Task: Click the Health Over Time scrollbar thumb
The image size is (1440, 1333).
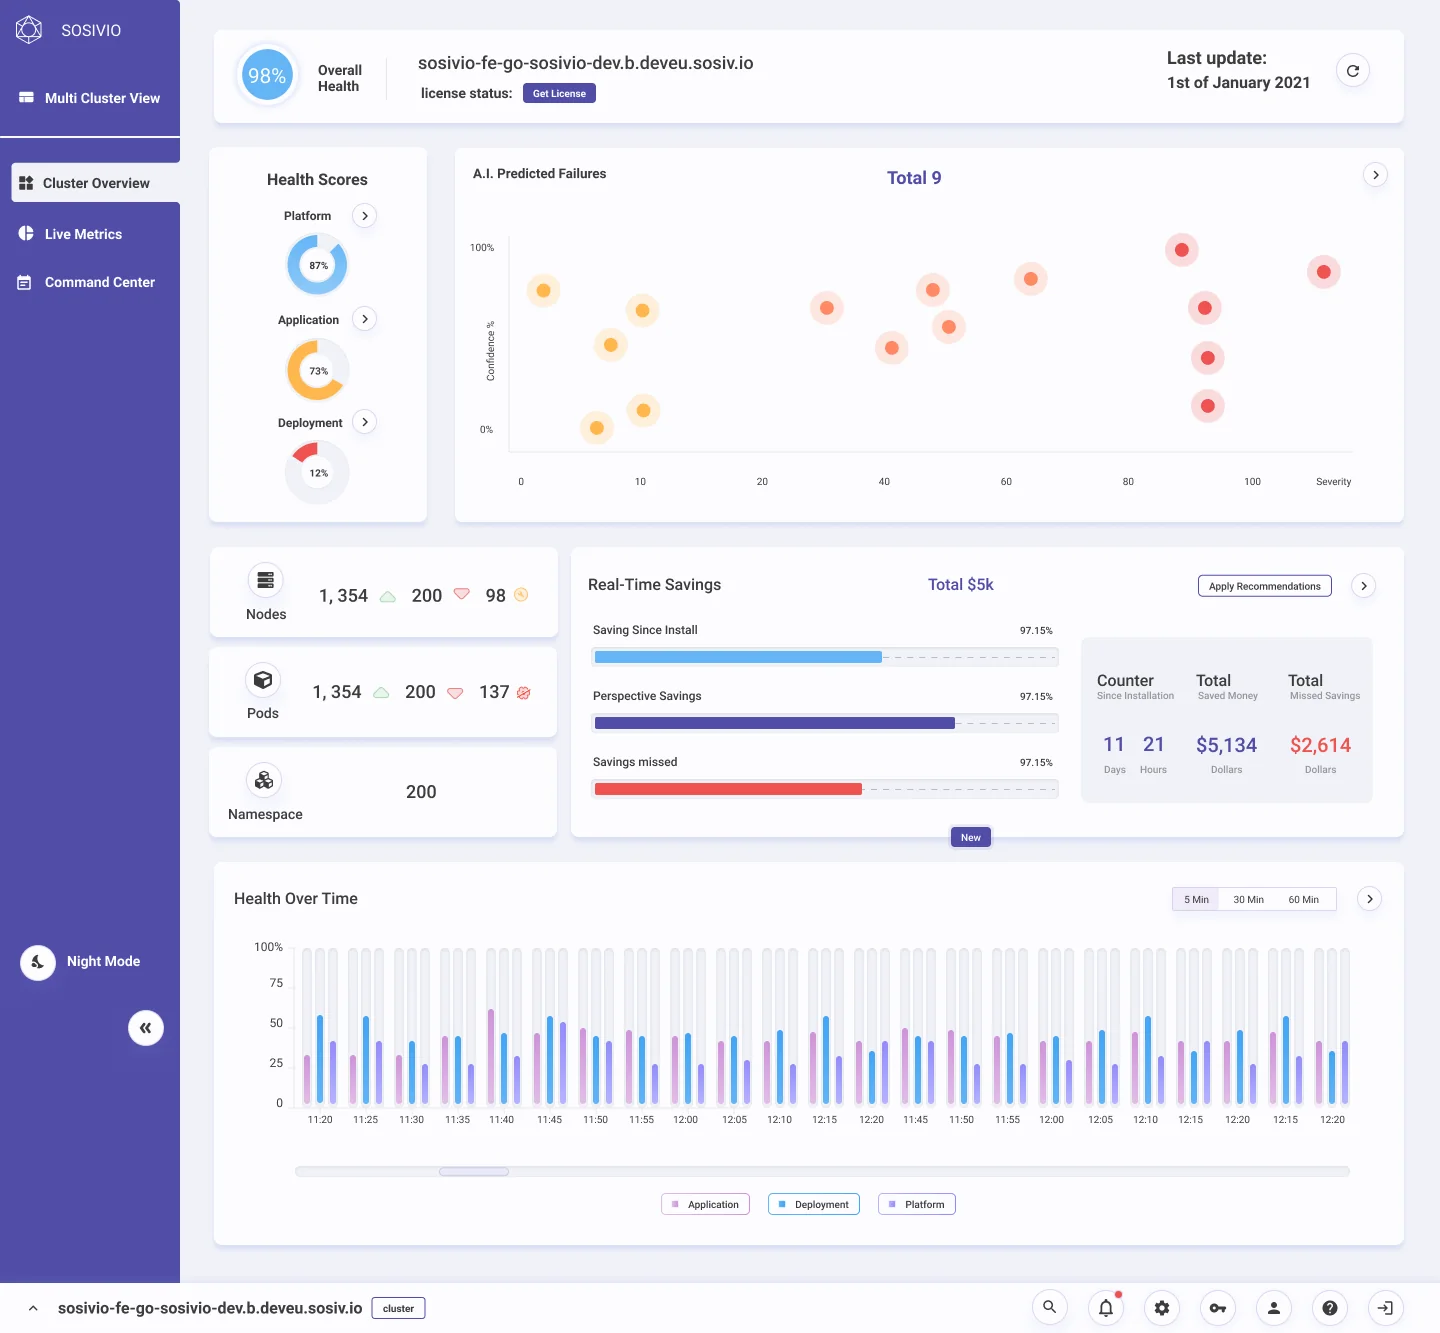Action: point(474,1171)
